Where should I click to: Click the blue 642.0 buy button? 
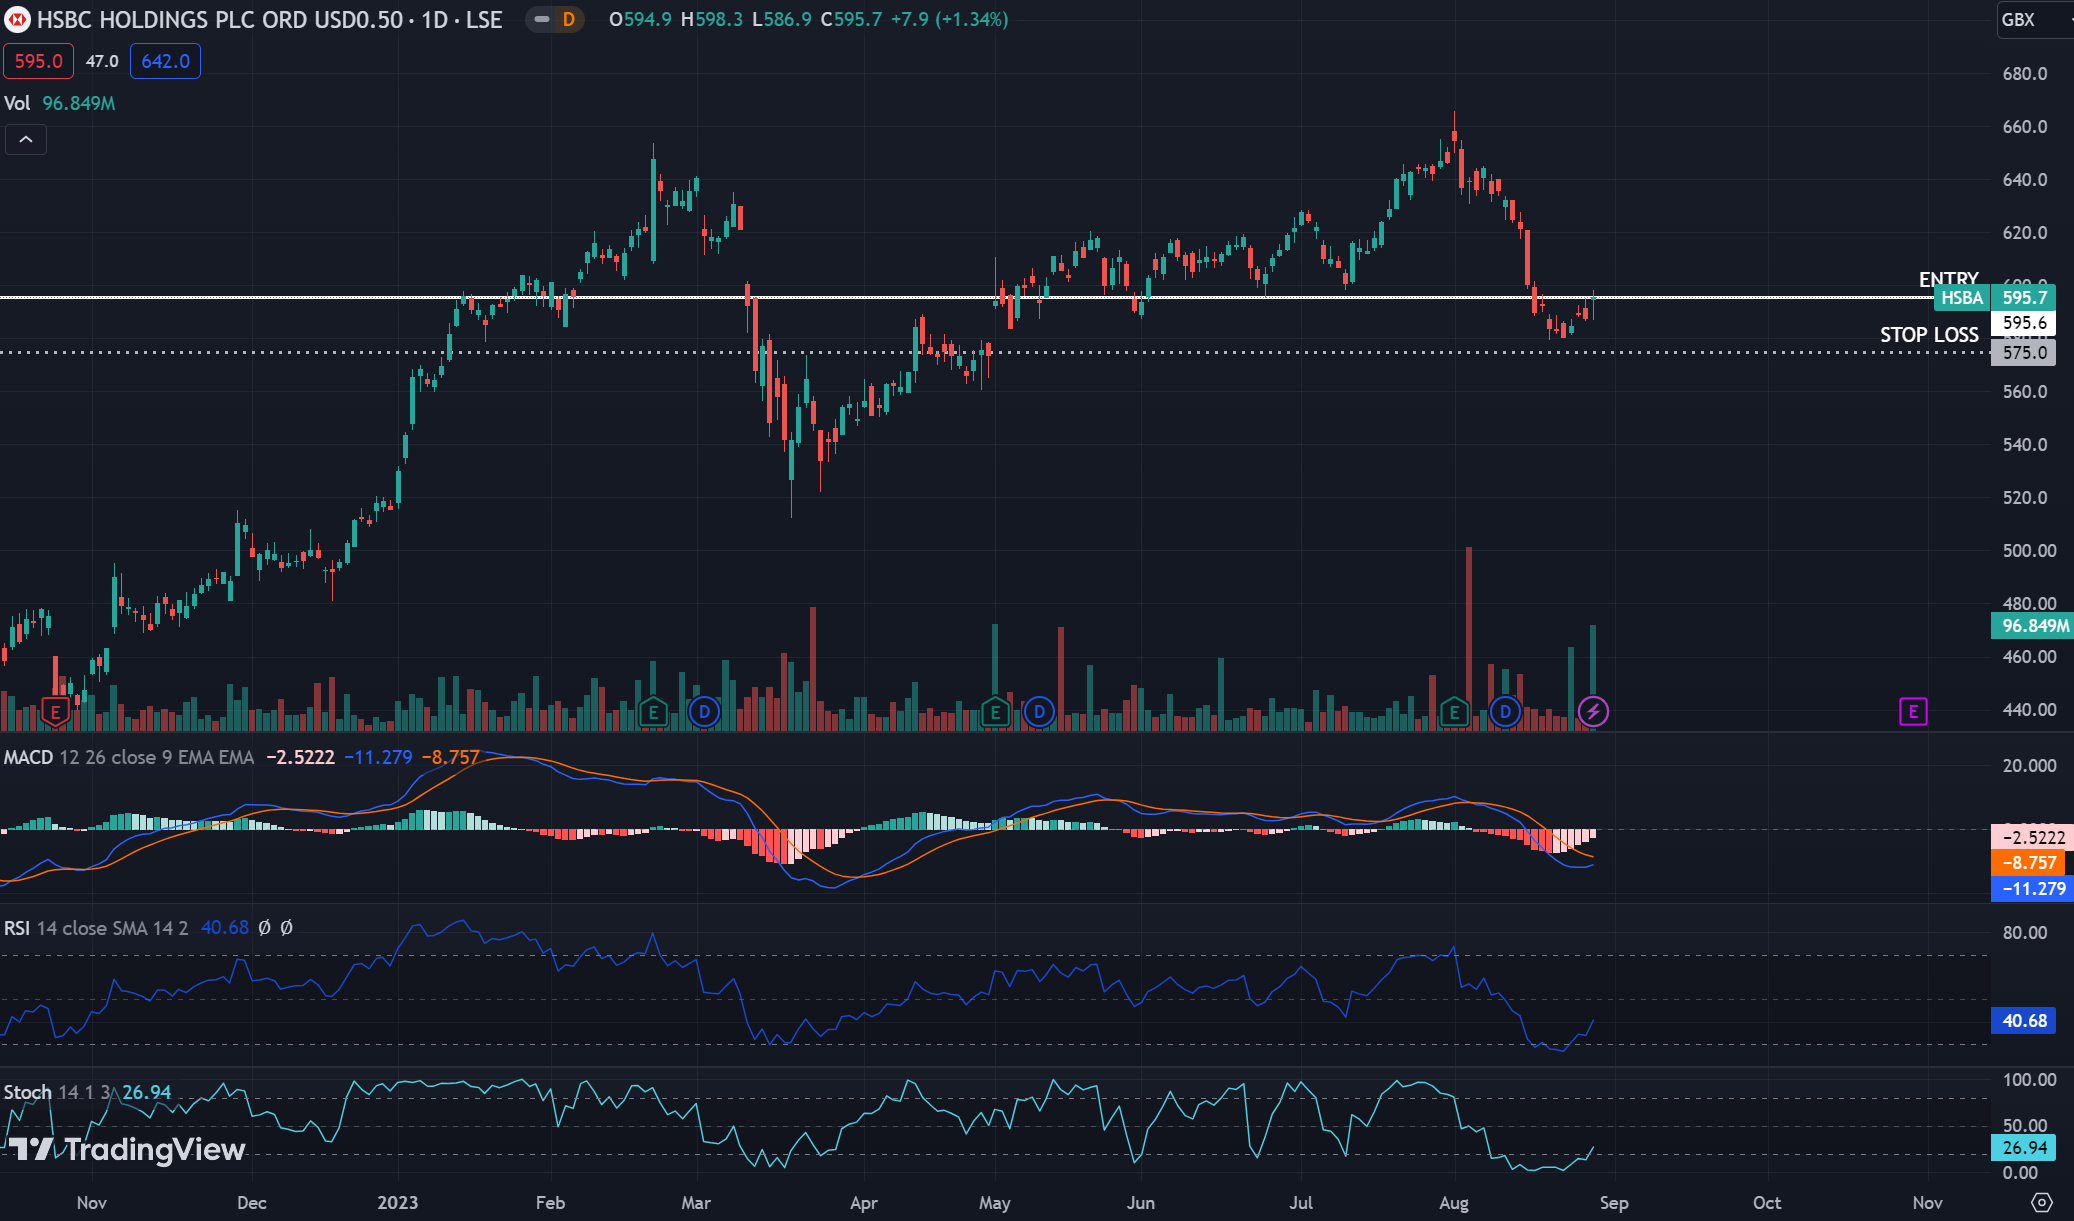pos(165,61)
